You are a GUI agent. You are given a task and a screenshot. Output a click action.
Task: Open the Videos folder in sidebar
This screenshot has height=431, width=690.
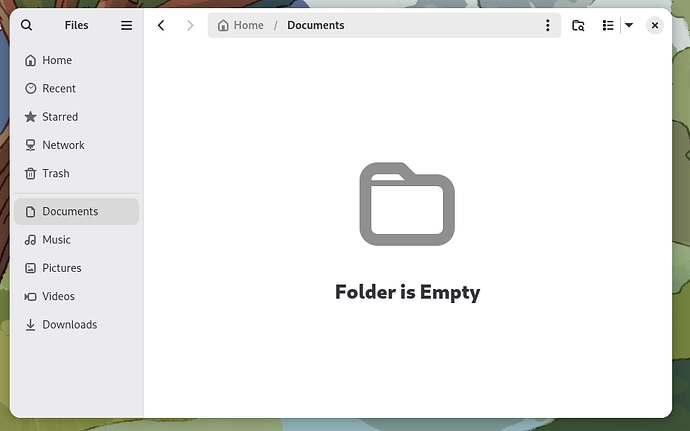point(77,296)
